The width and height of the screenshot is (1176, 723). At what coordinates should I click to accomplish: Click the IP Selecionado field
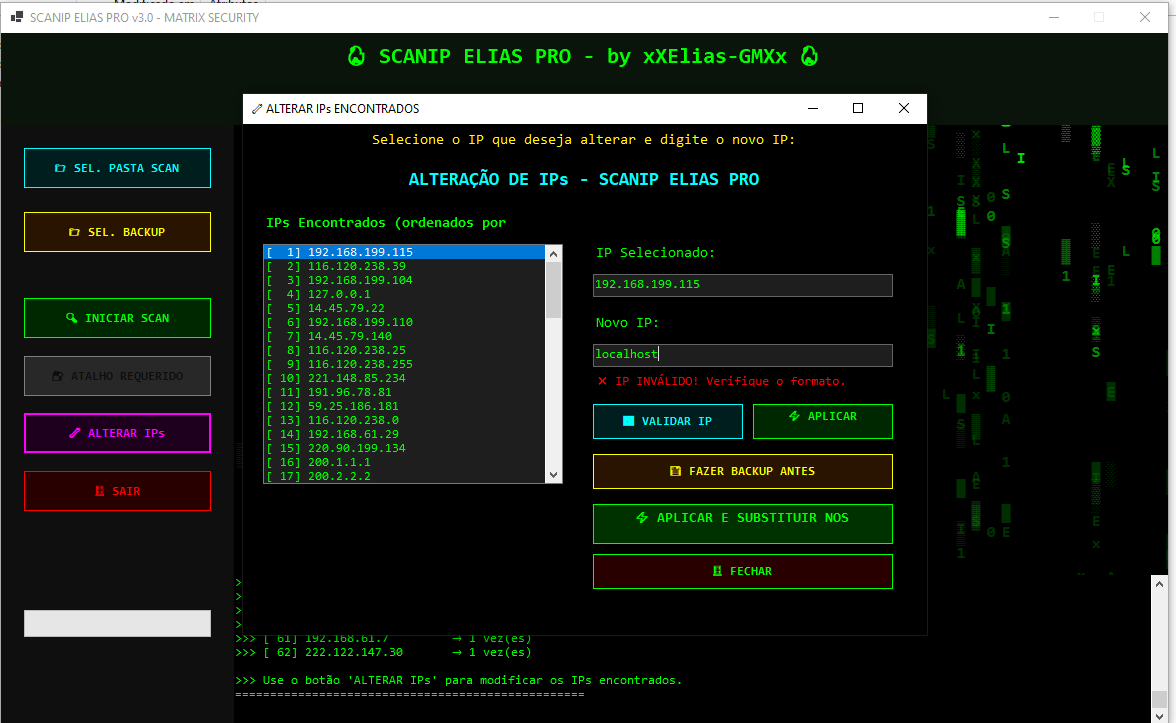tap(742, 285)
